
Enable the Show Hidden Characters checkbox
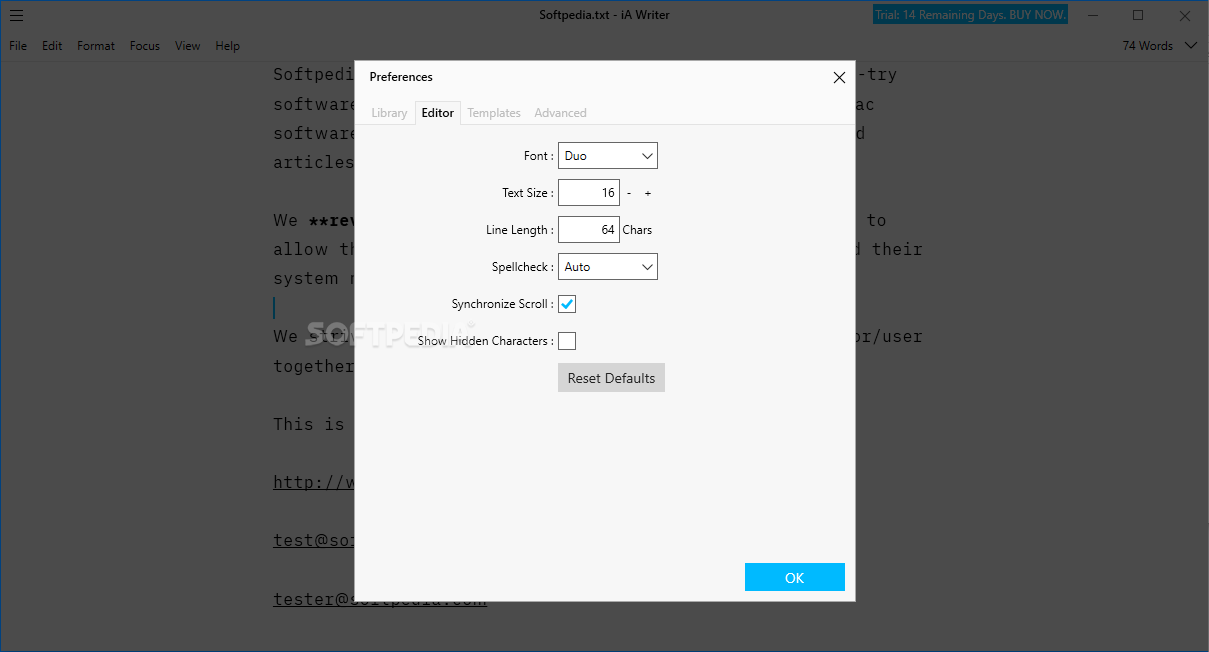tap(567, 341)
